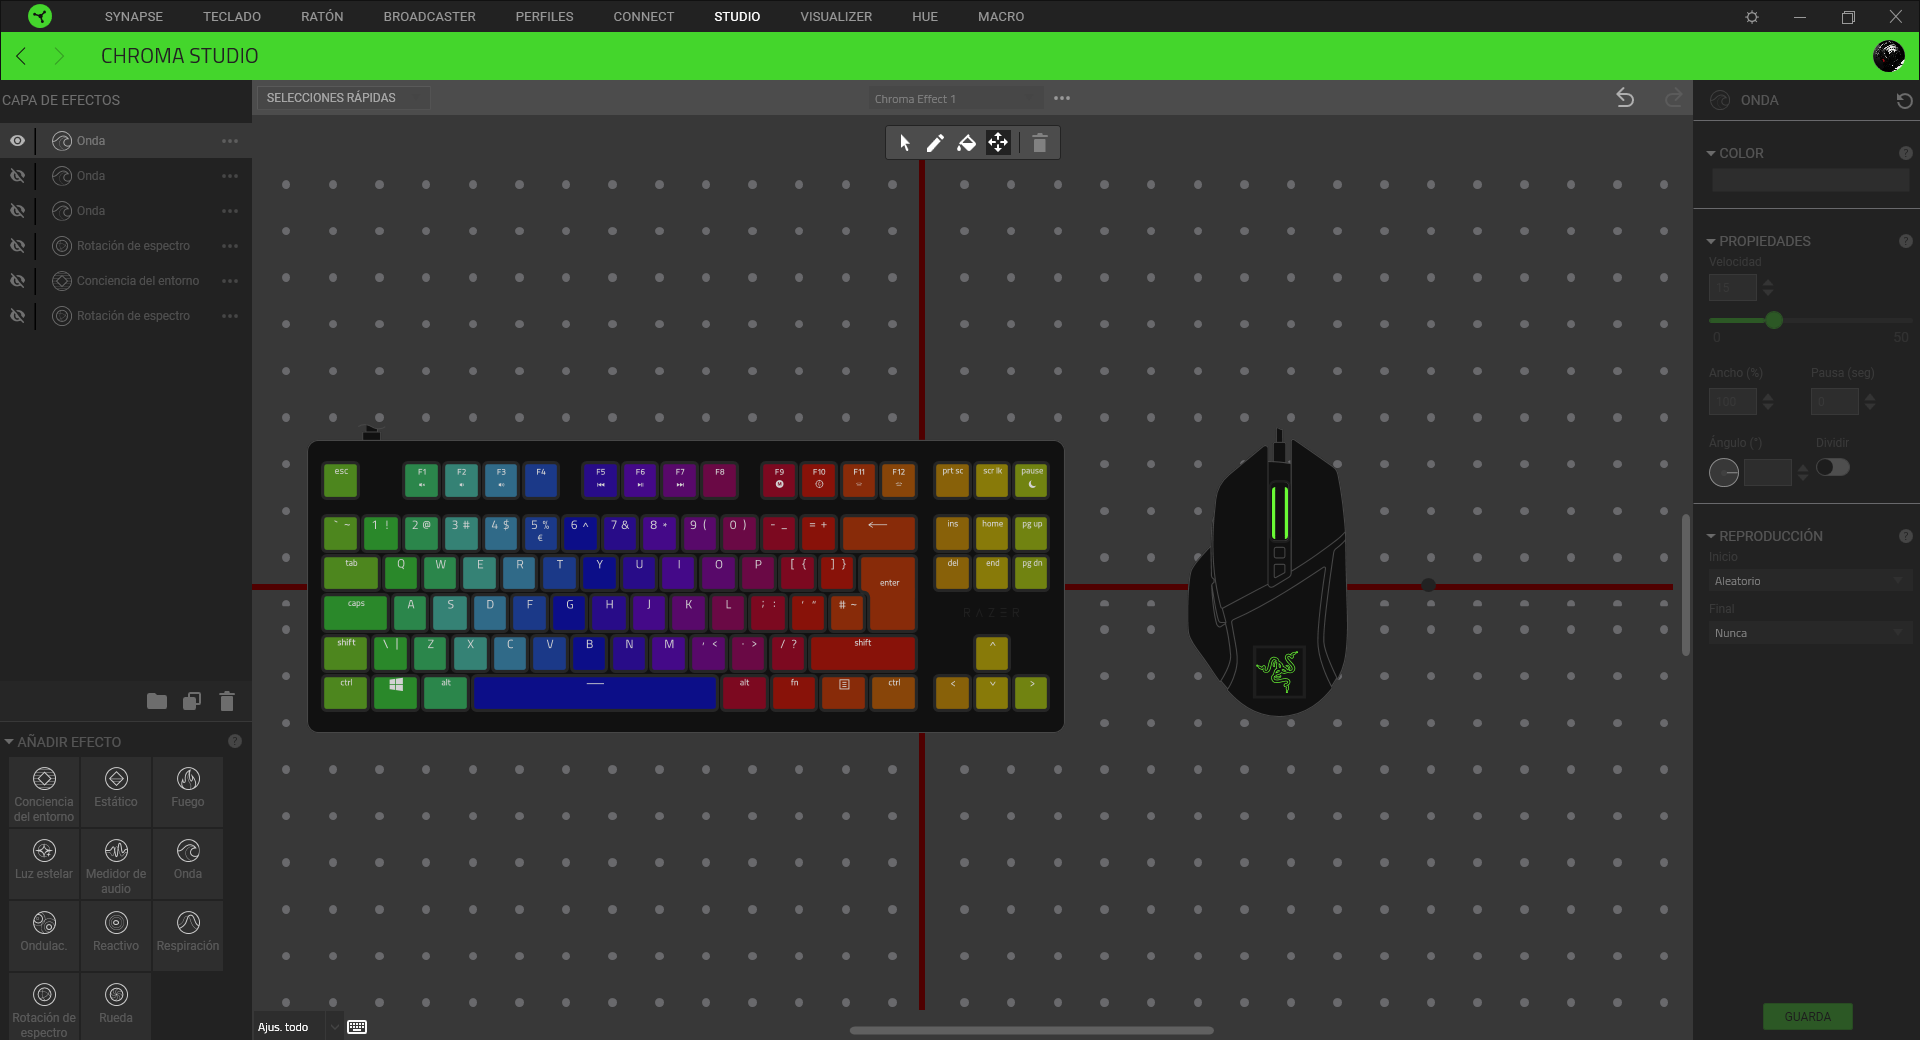Switch to the RATÓN tab

pos(322,17)
